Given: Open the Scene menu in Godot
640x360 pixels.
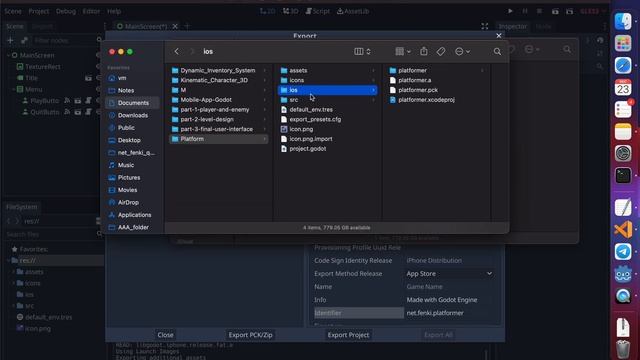Looking at the screenshot, I should 13,11.
